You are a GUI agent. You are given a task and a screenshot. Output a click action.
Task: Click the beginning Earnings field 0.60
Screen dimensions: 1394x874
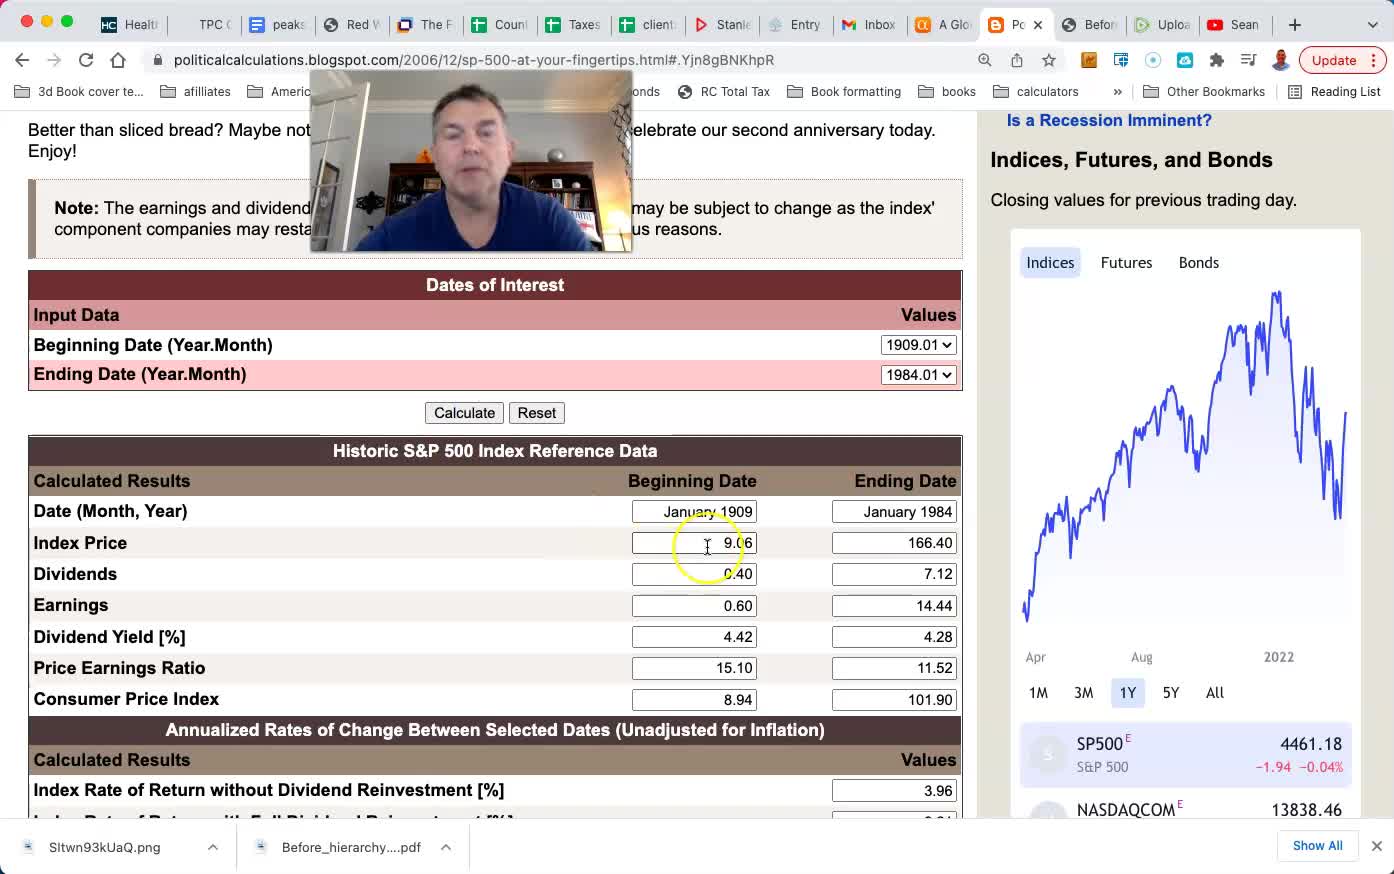pos(694,606)
